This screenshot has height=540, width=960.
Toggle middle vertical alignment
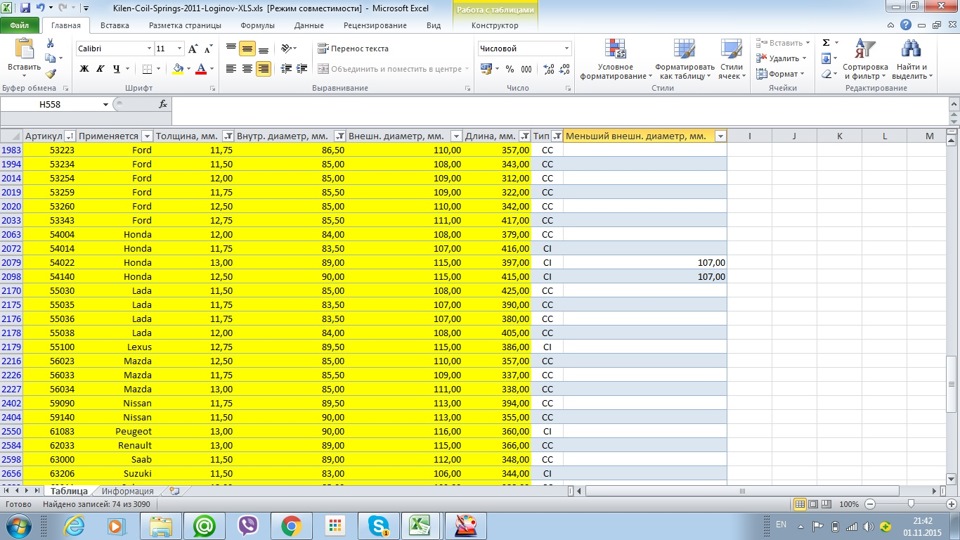click(x=247, y=48)
